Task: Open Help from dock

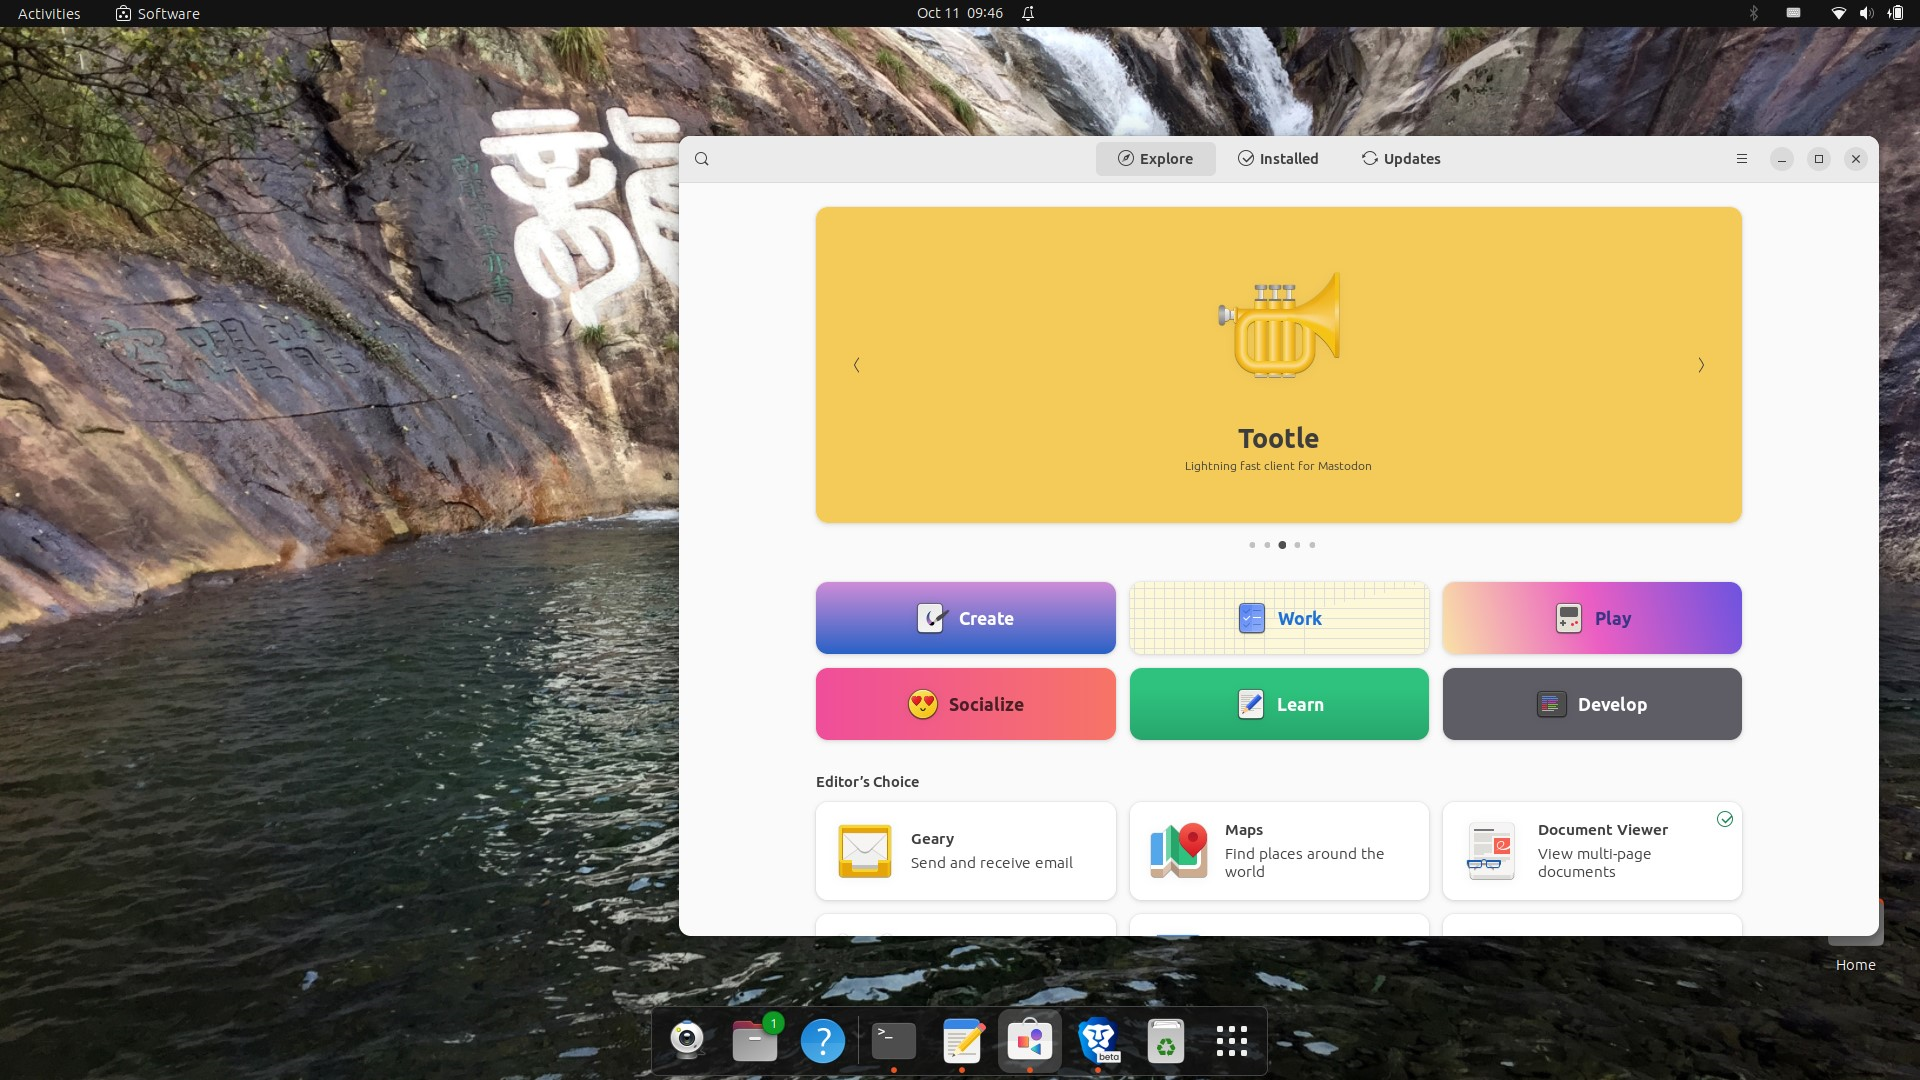Action: pyautogui.click(x=823, y=1041)
